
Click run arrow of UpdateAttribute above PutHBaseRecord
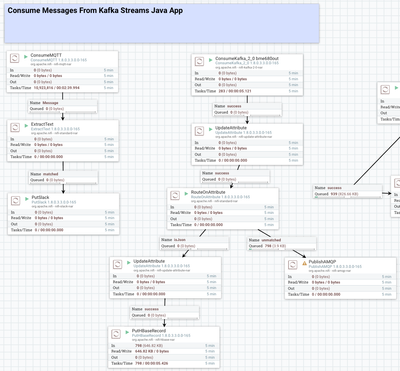click(x=128, y=263)
